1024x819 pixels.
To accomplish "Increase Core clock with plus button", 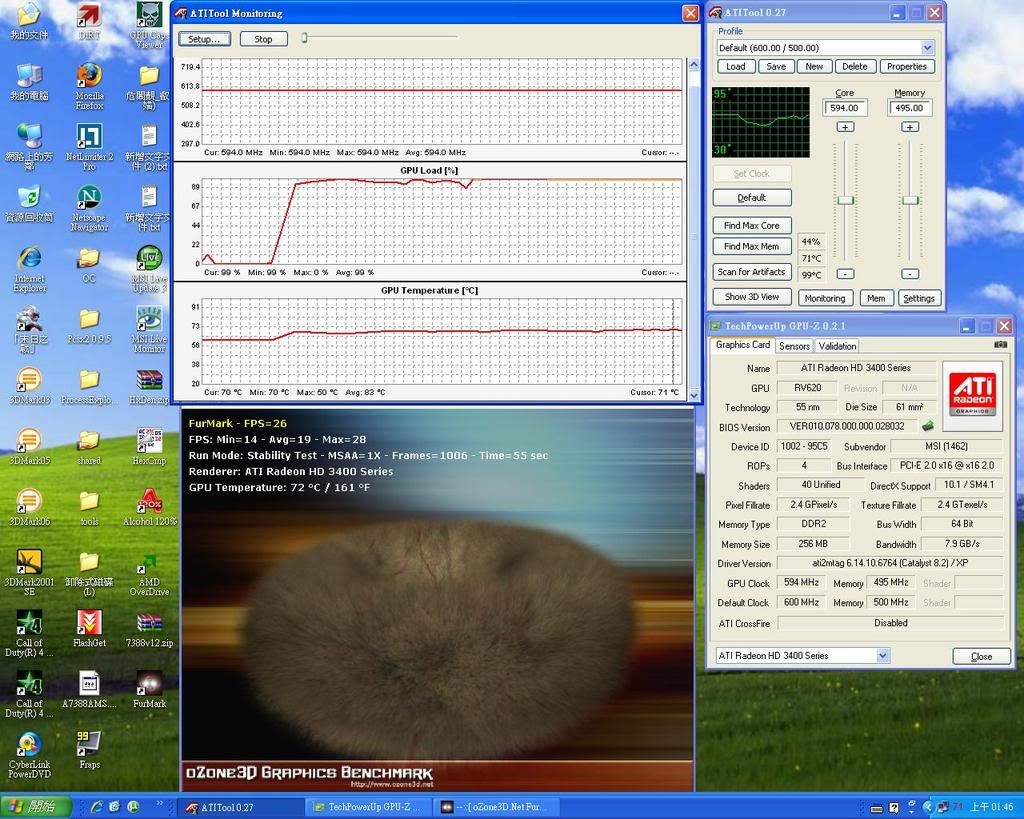I will point(845,127).
